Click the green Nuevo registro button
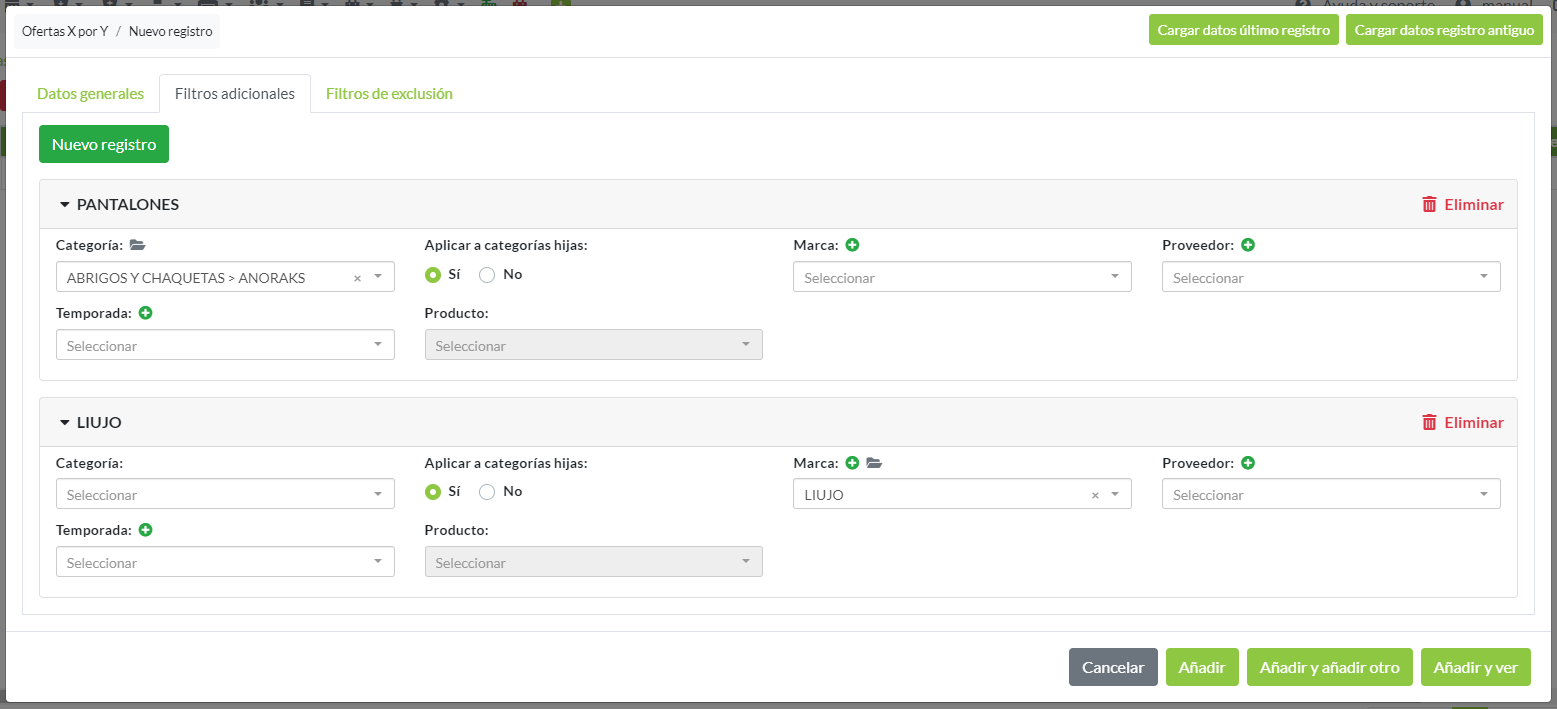Screen dimensions: 1557x709 coord(104,144)
